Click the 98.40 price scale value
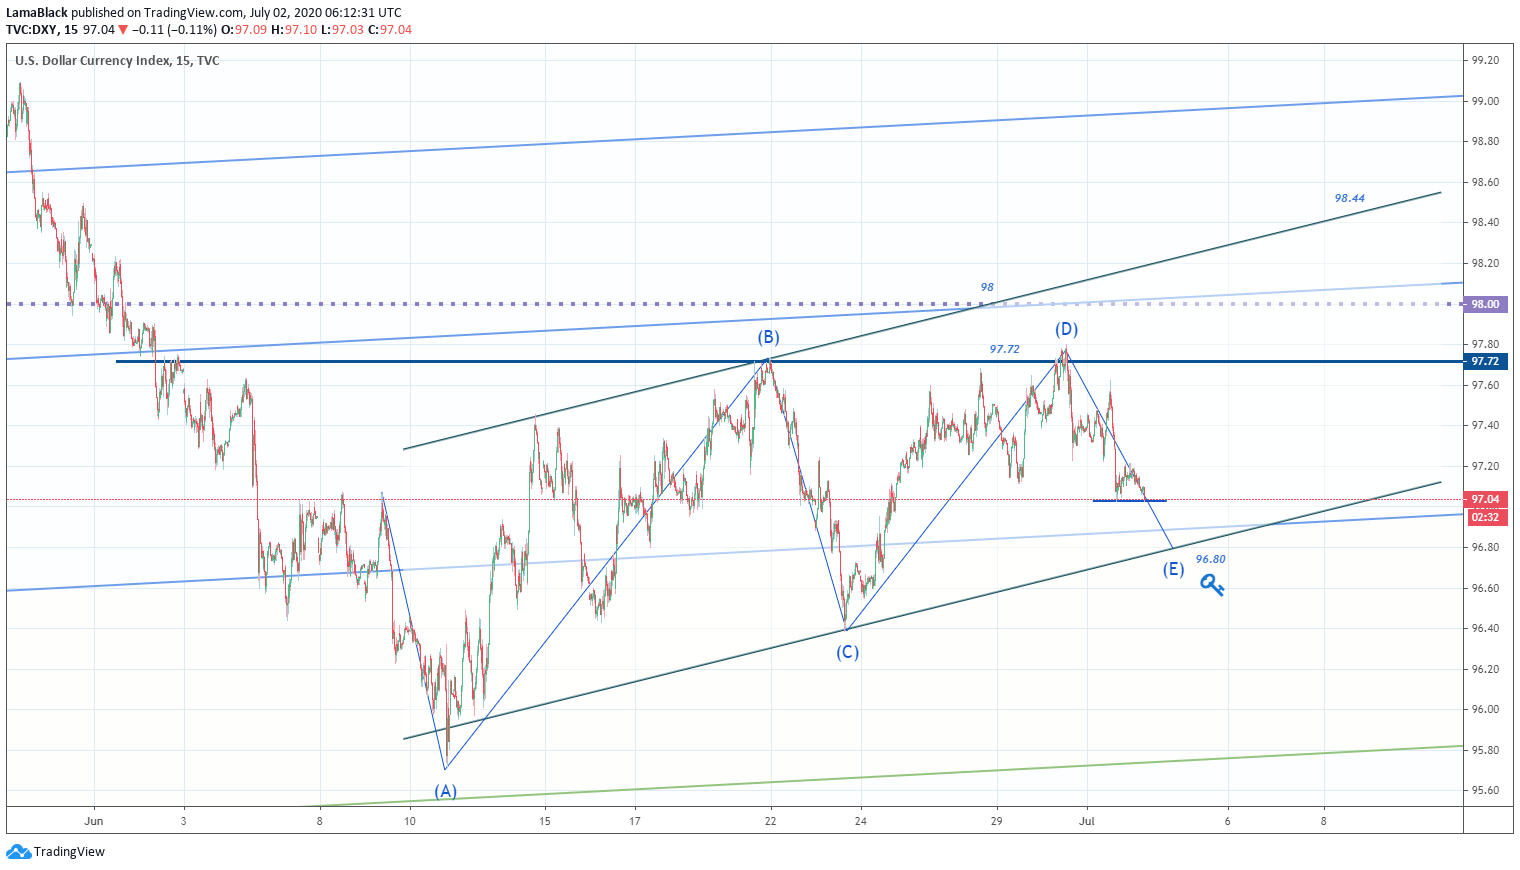The image size is (1520, 870). [1485, 223]
